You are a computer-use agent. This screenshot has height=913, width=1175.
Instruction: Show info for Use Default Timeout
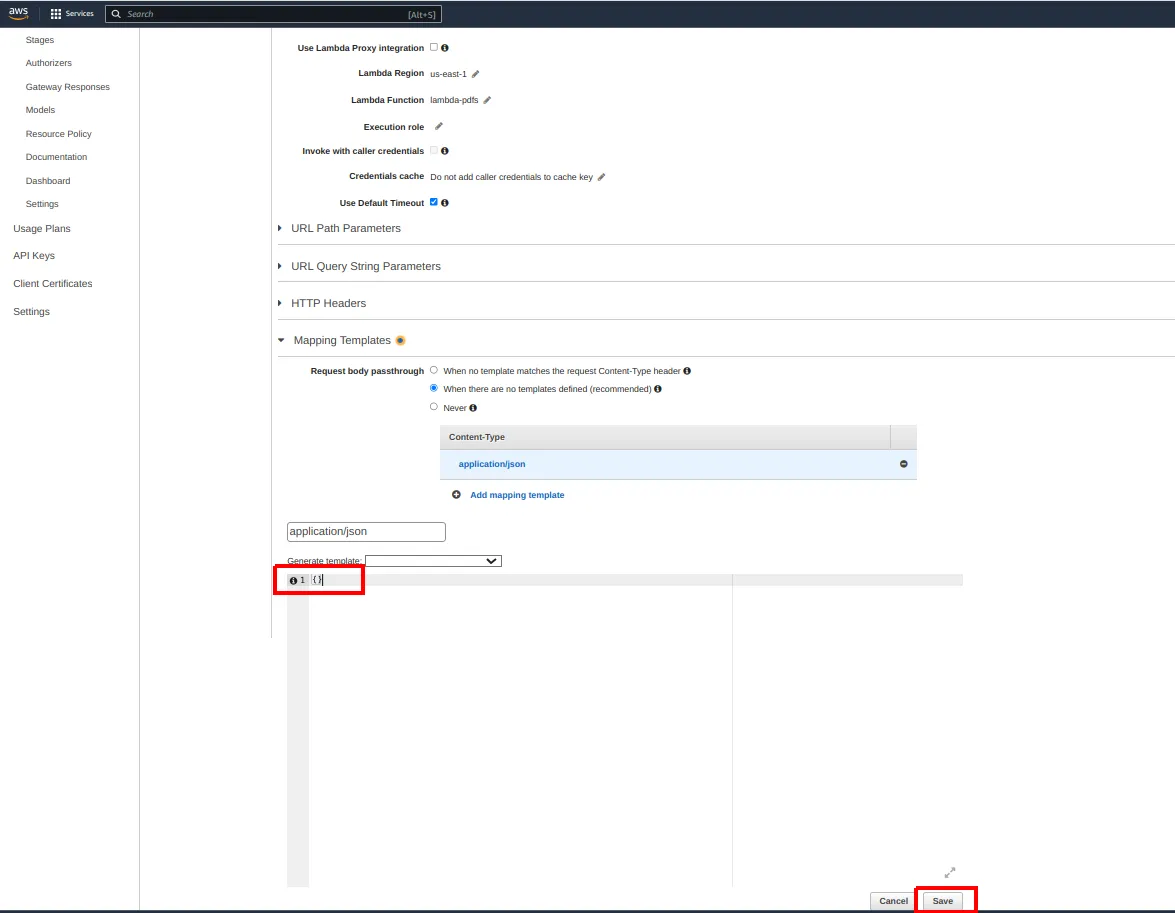(445, 202)
